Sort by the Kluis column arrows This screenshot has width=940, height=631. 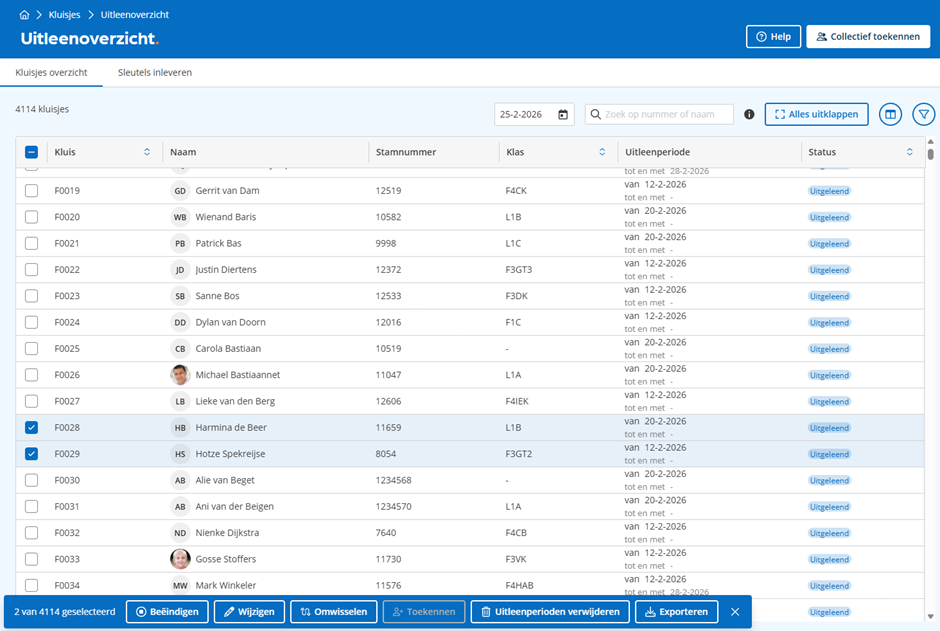pos(147,152)
